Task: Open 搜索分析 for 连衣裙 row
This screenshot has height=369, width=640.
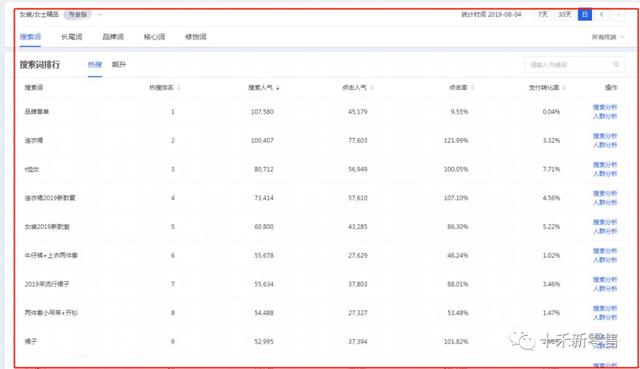Action: [605, 136]
